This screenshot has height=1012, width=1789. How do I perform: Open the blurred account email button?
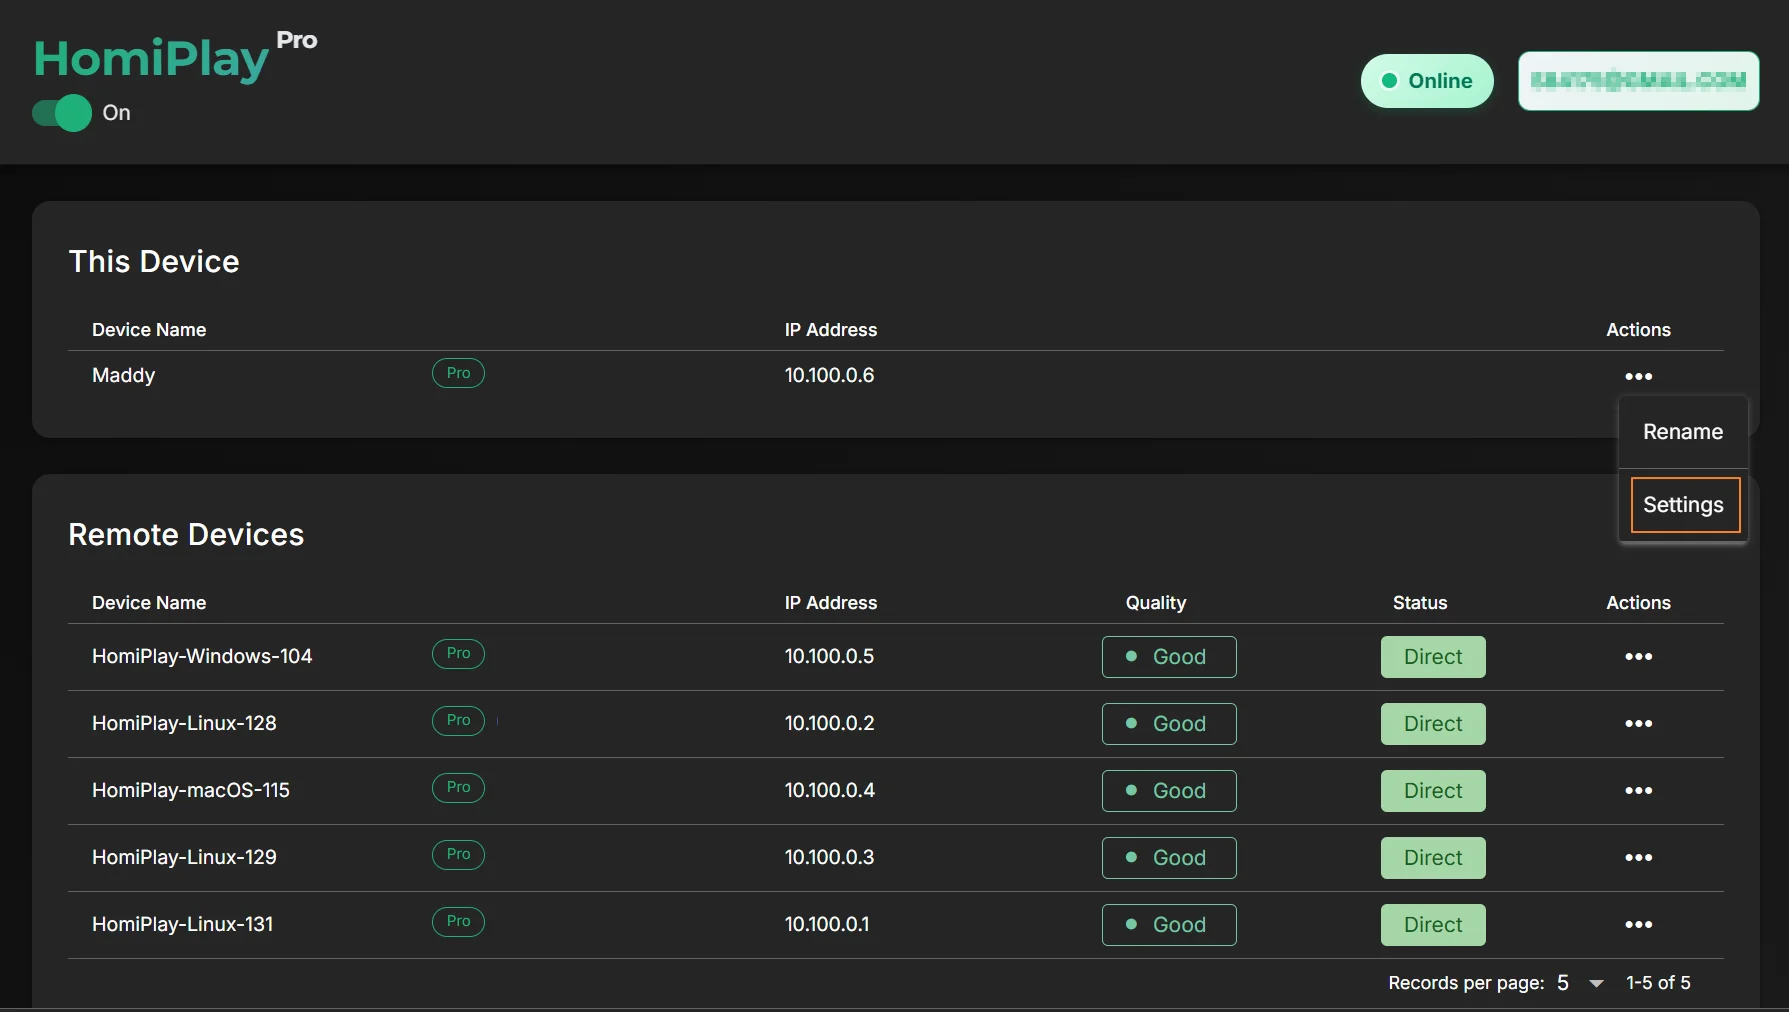pos(1638,81)
